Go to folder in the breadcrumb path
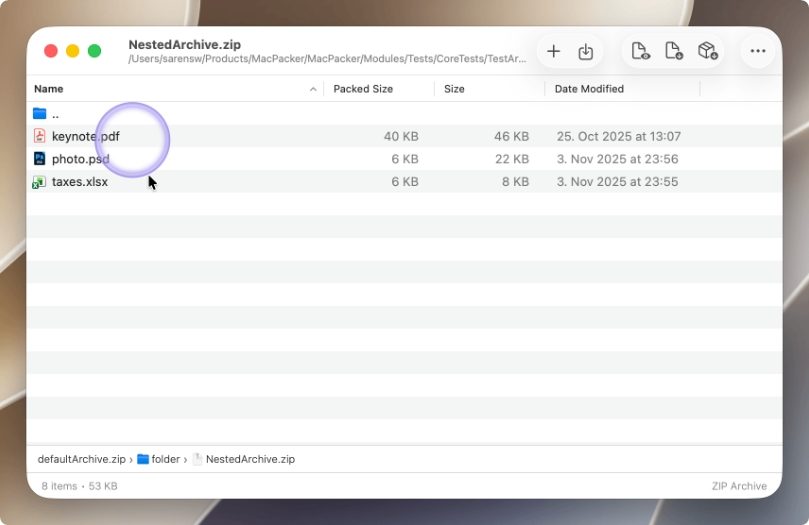Image resolution: width=809 pixels, height=525 pixels. [166, 459]
